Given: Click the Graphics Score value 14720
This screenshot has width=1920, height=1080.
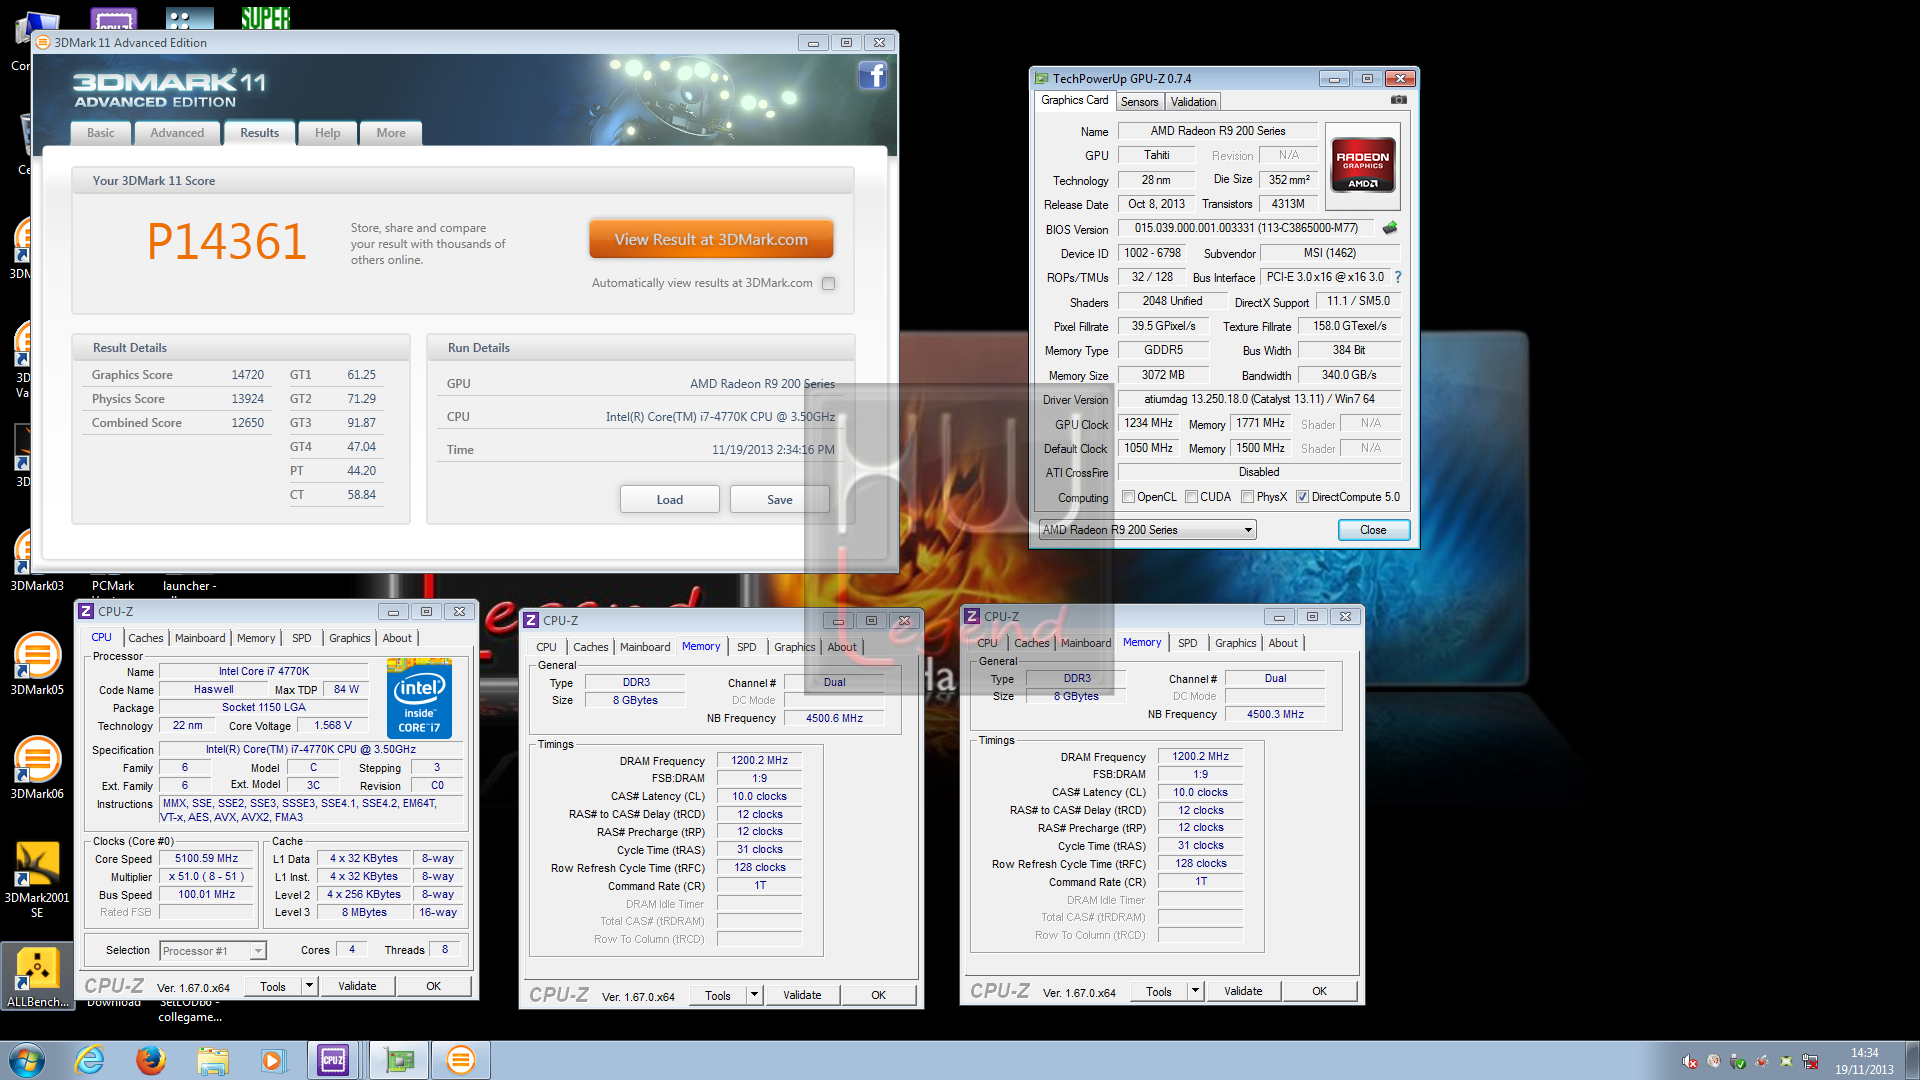Looking at the screenshot, I should 248,375.
